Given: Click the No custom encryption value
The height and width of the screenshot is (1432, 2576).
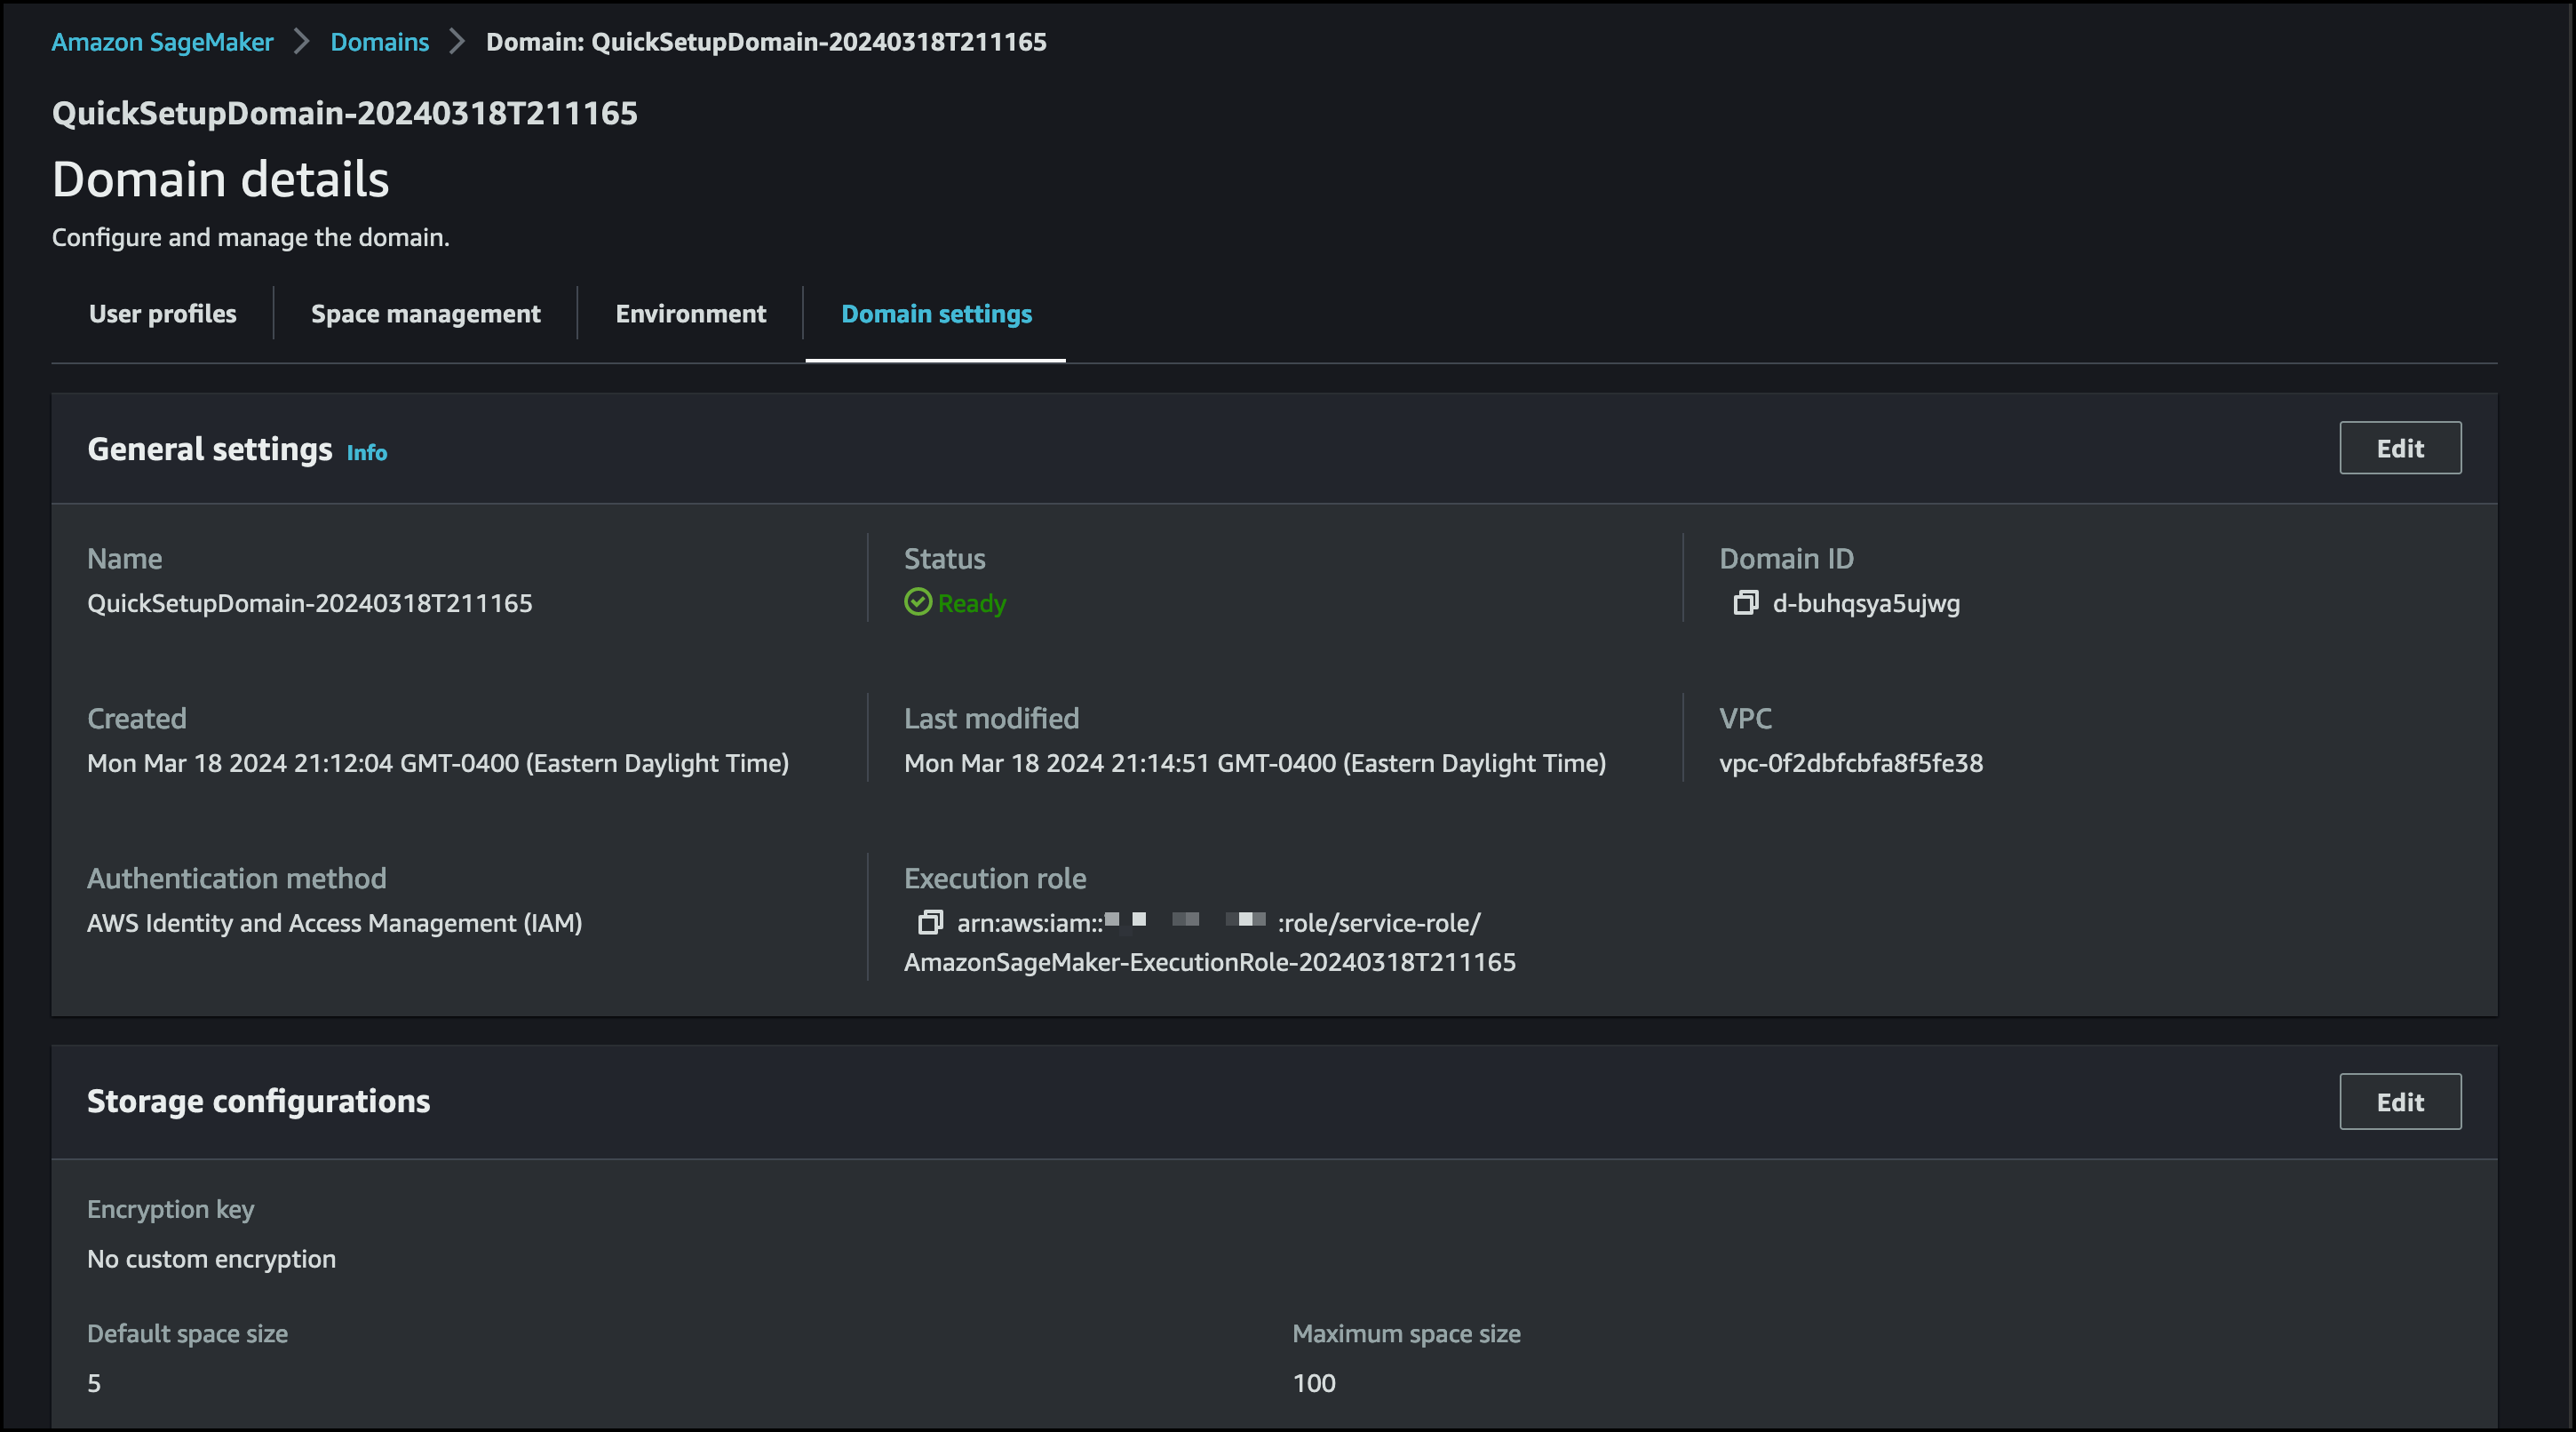Looking at the screenshot, I should coord(212,1259).
